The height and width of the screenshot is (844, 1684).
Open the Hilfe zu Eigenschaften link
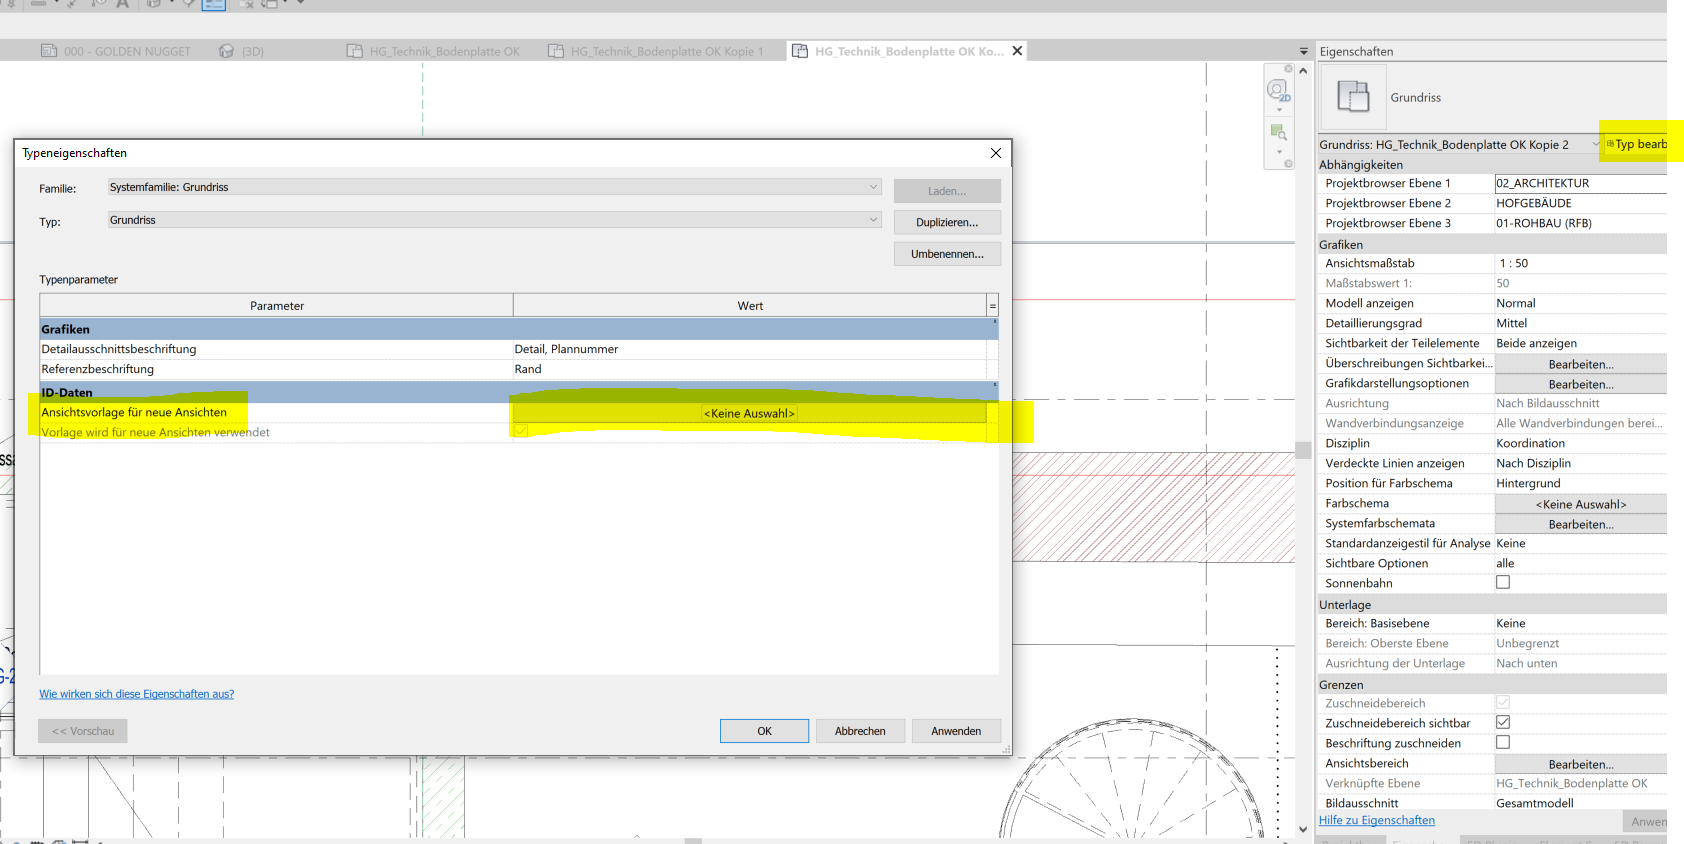[x=1376, y=820]
